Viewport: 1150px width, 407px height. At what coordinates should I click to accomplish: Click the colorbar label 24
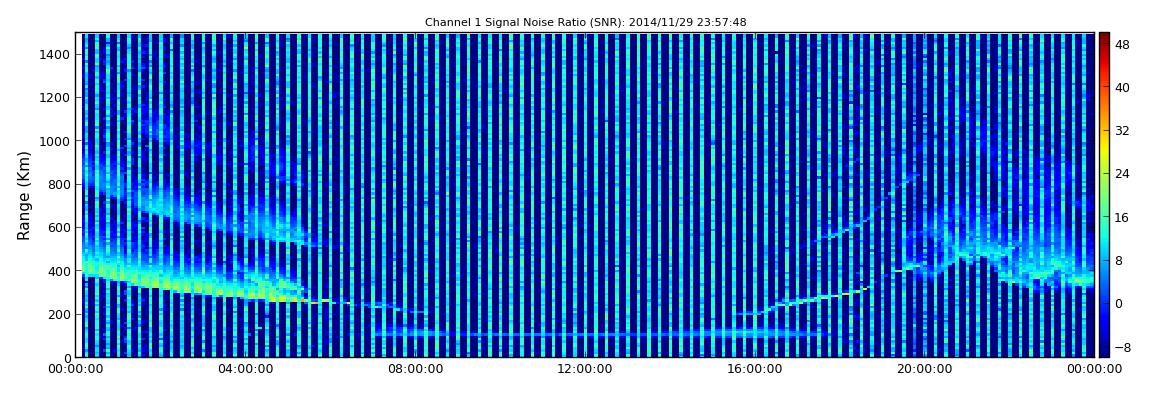click(x=1122, y=174)
